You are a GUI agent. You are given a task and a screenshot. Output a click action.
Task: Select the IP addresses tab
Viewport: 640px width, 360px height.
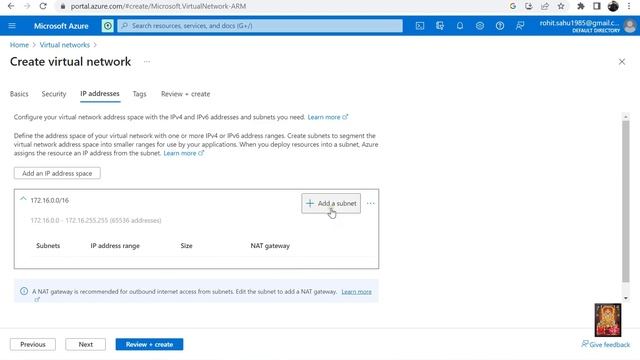[x=100, y=94]
